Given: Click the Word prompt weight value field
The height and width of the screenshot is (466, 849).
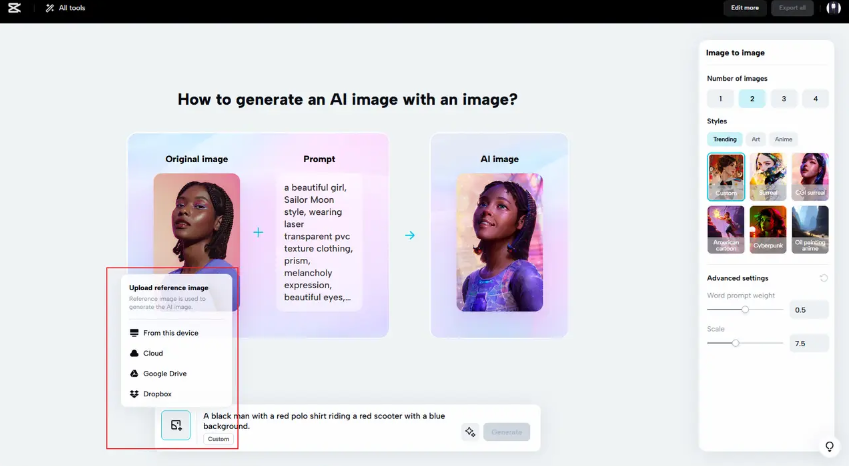Looking at the screenshot, I should (x=808, y=310).
